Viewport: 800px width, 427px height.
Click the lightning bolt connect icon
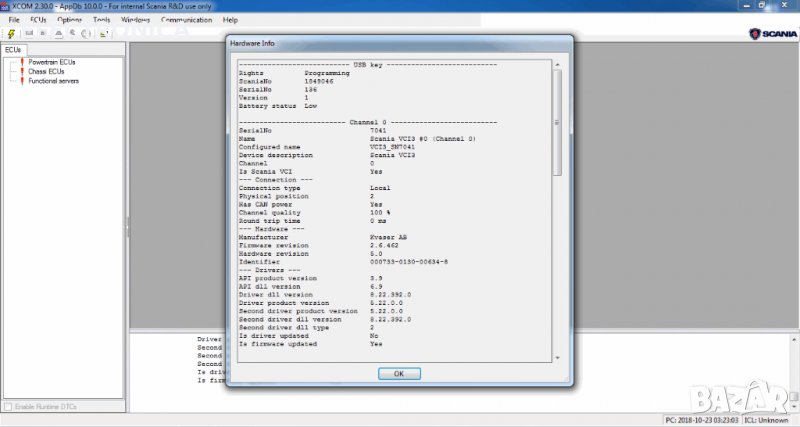[10, 33]
